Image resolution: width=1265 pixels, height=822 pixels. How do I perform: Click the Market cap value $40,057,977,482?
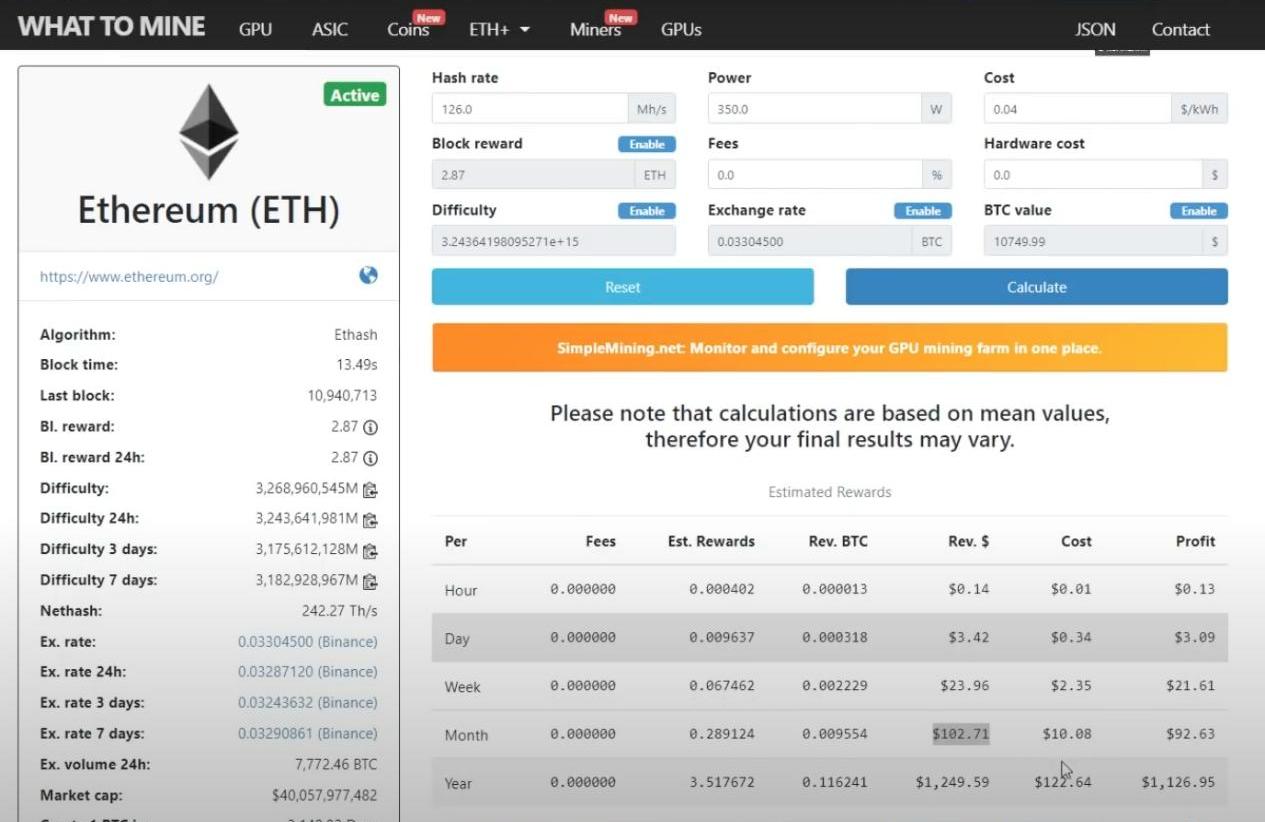click(325, 795)
